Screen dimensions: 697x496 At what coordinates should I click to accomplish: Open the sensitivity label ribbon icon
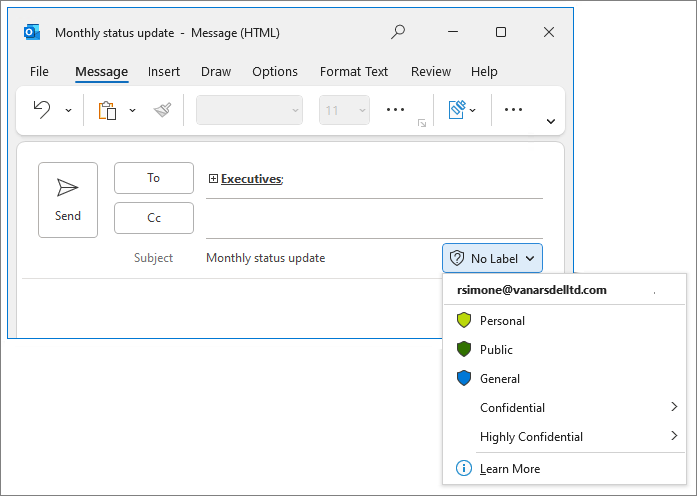(x=457, y=110)
